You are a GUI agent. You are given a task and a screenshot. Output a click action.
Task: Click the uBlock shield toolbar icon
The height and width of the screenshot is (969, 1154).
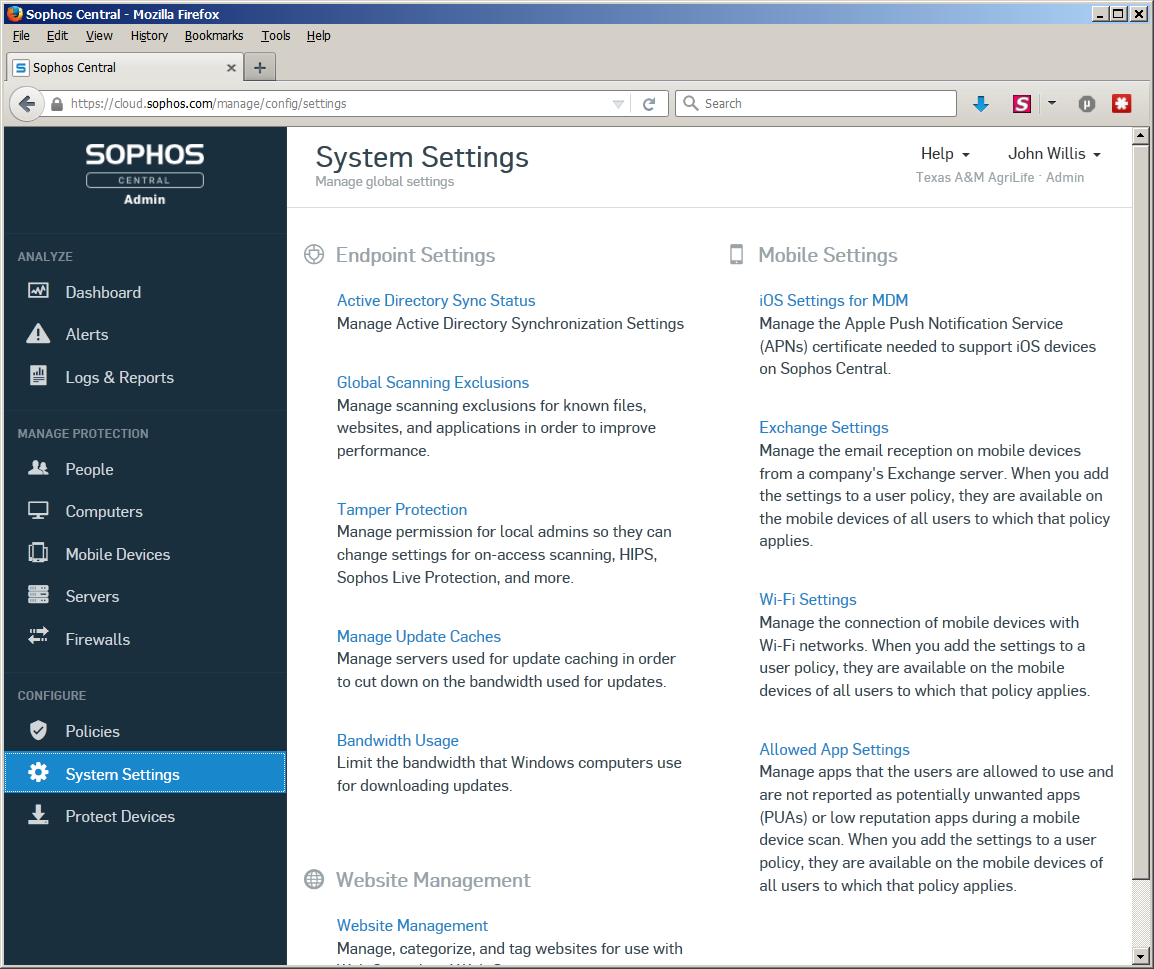[1086, 104]
